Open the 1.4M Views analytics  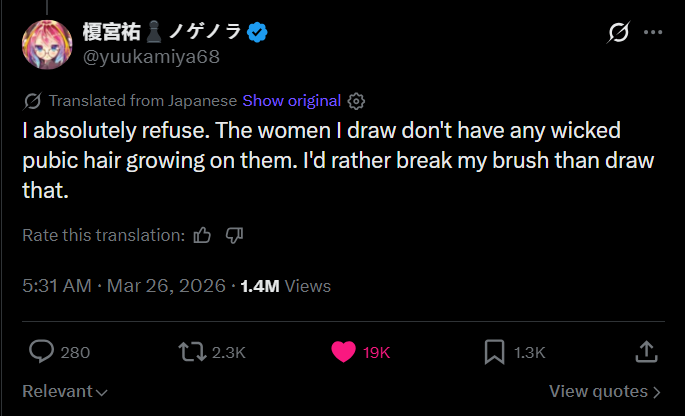tap(285, 286)
